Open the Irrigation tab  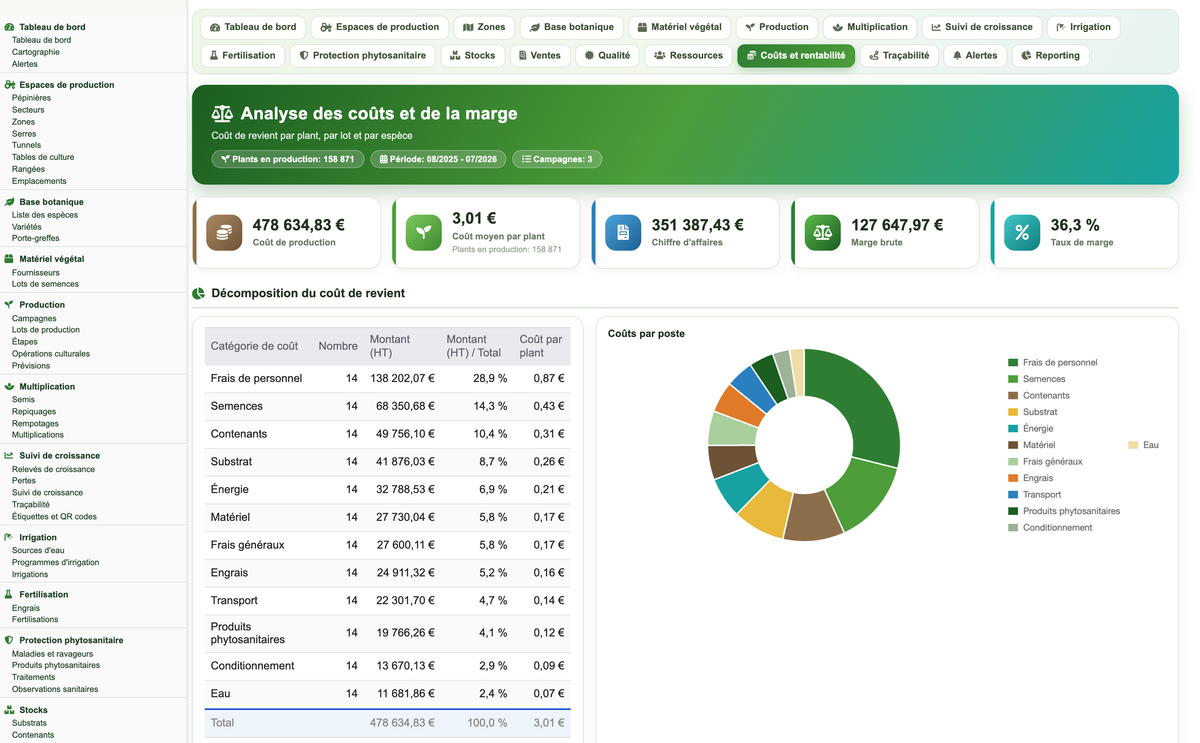1084,27
